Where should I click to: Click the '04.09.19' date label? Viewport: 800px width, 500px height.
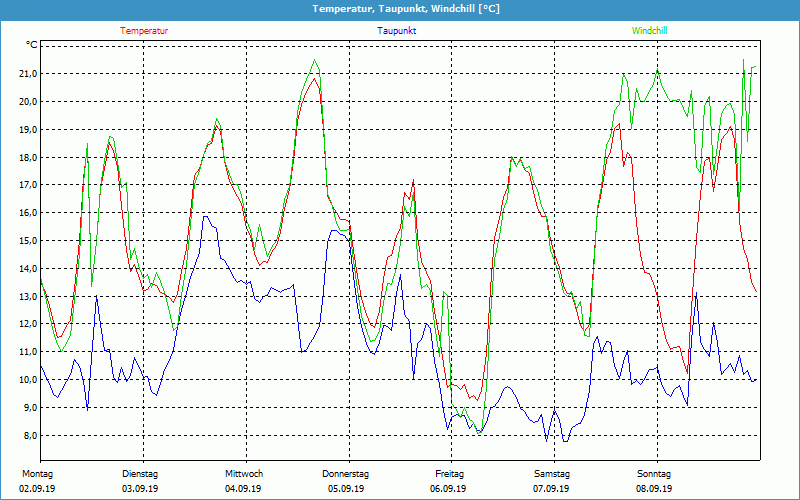click(243, 489)
